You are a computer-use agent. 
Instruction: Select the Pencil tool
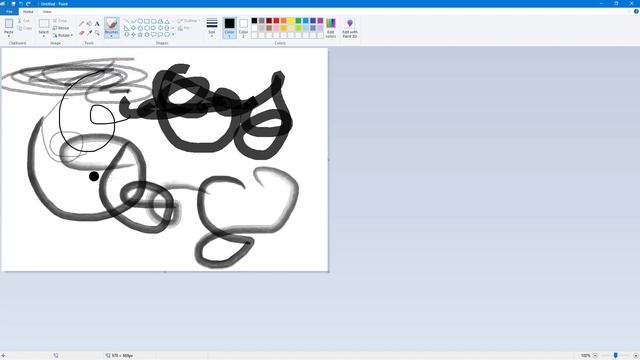point(82,24)
